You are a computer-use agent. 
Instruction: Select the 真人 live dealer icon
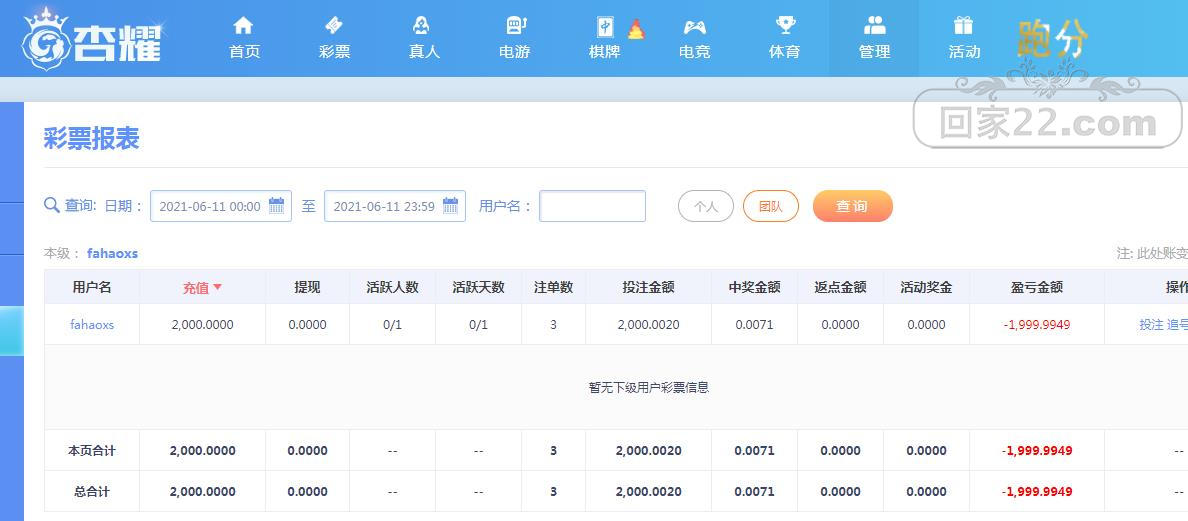click(x=421, y=26)
